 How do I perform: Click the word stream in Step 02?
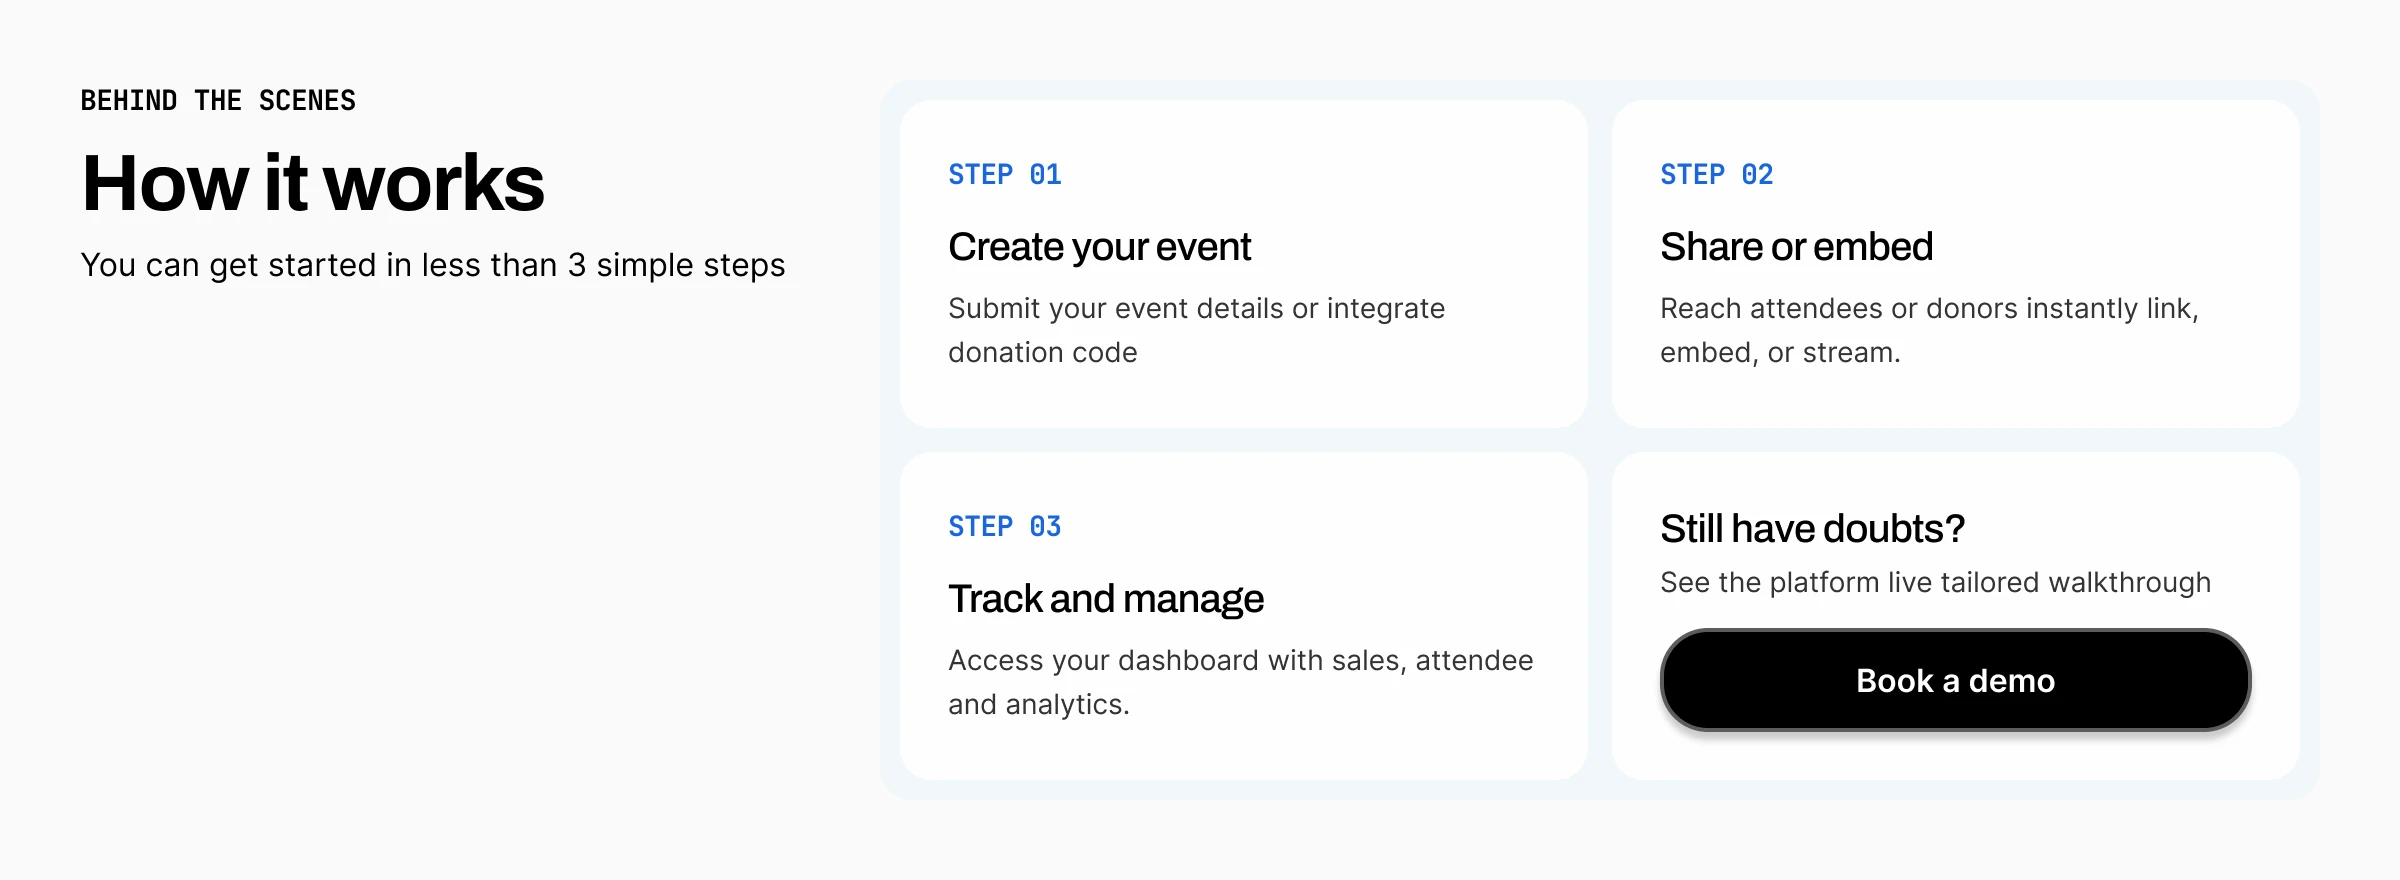(x=1861, y=353)
